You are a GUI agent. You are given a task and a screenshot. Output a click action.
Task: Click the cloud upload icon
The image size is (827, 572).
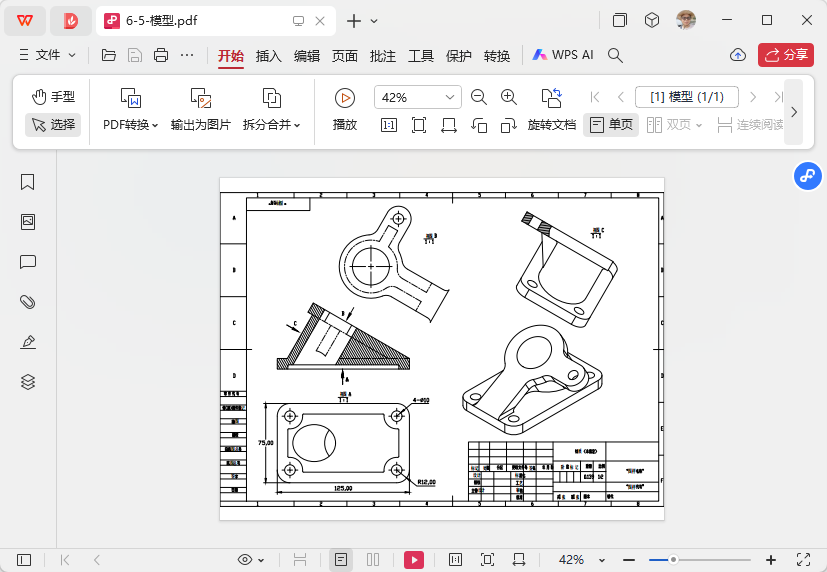[737, 55]
